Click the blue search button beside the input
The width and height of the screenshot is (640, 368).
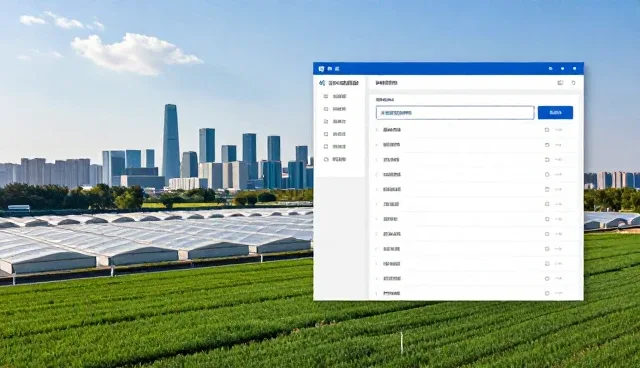click(x=555, y=113)
